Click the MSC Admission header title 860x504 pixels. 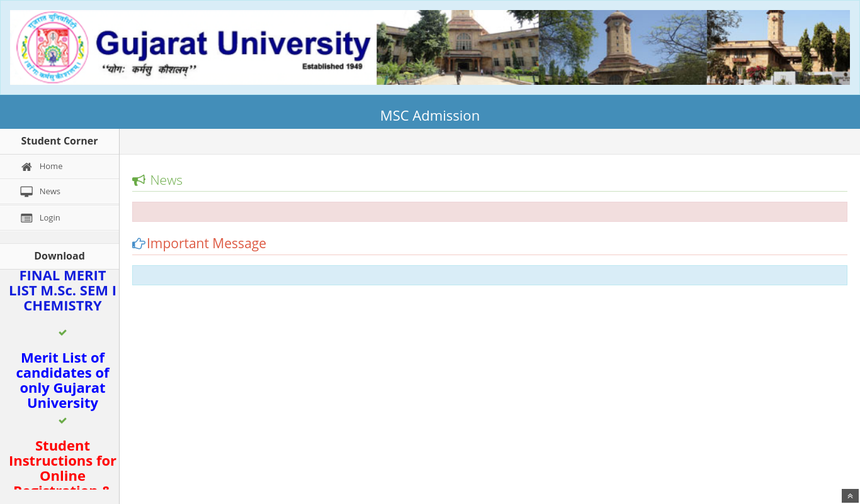[x=430, y=116]
